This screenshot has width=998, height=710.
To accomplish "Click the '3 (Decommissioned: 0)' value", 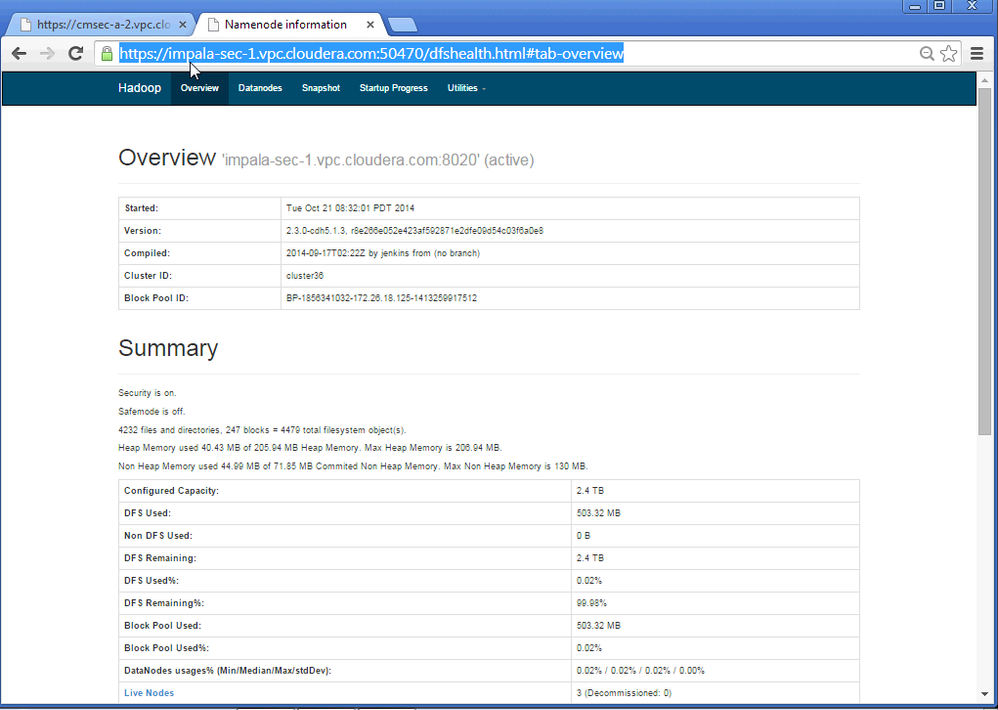I will [624, 693].
